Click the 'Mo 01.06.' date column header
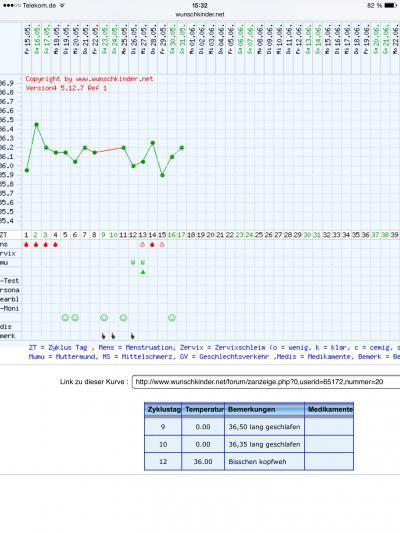 (x=192, y=40)
